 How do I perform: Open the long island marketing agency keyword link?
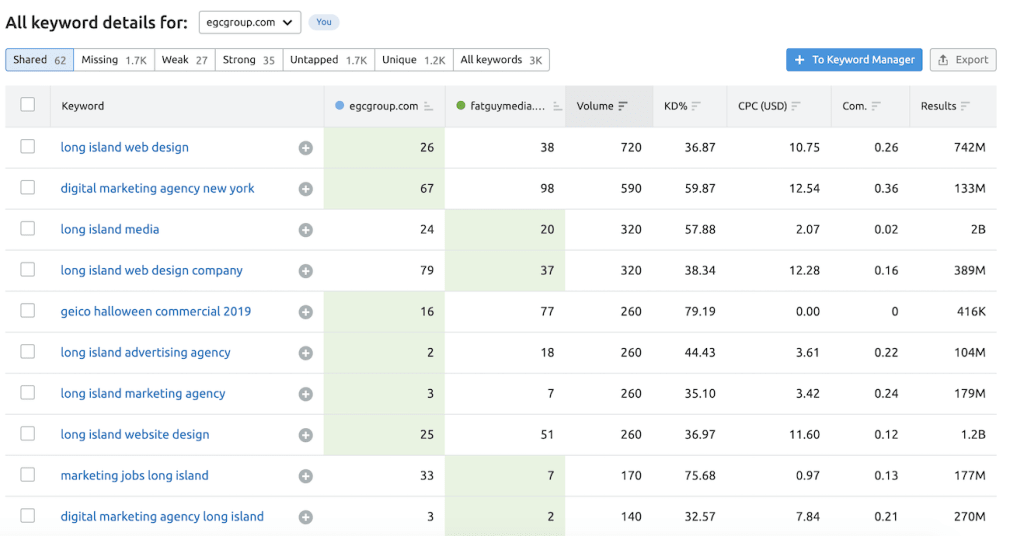pos(143,394)
